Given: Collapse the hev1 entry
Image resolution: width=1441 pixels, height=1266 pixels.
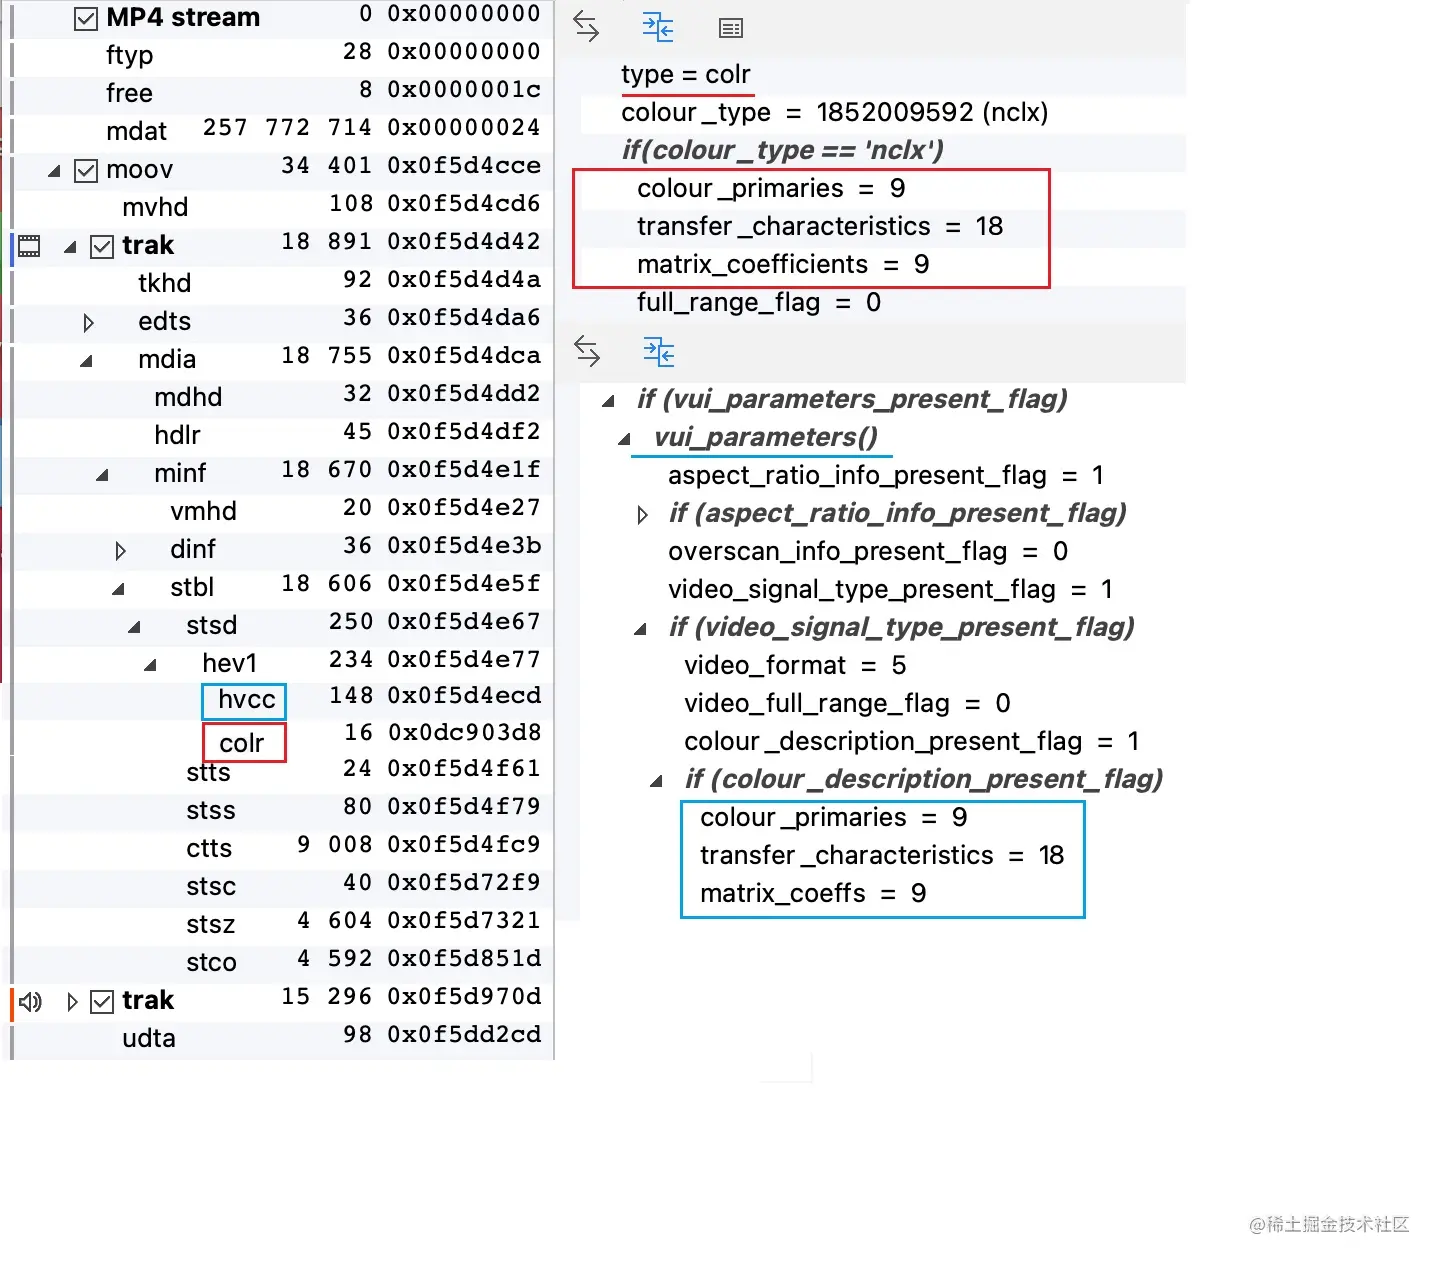Looking at the screenshot, I should click(150, 665).
